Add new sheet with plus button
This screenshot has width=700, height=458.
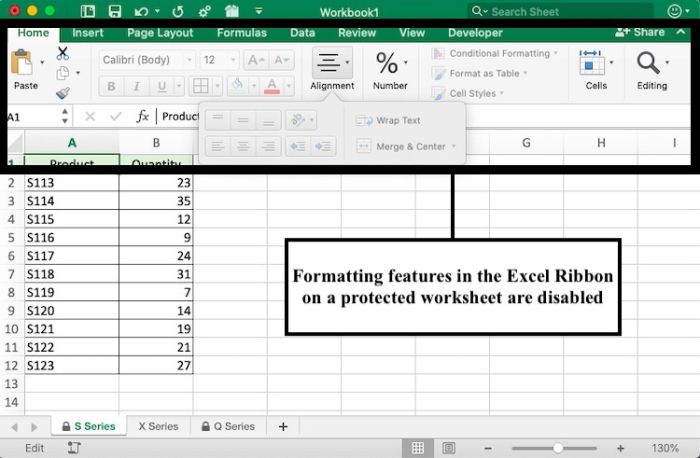pos(283,427)
